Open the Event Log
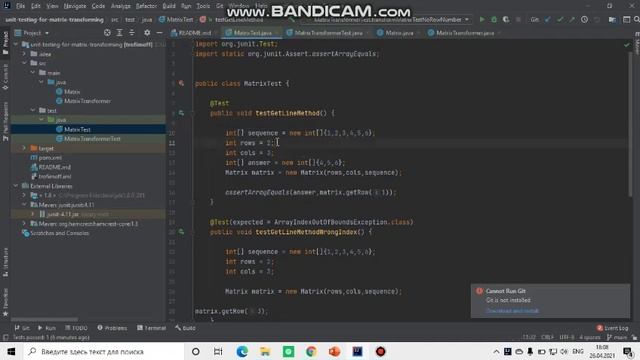The width and height of the screenshot is (640, 360). [613, 328]
